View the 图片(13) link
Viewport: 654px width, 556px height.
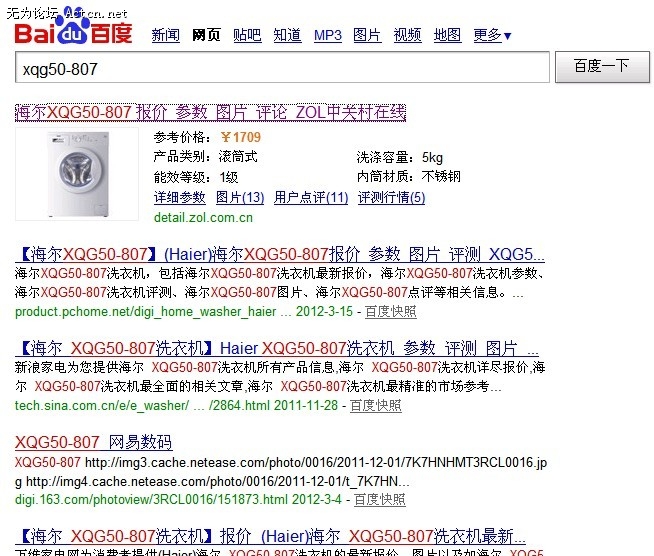240,198
